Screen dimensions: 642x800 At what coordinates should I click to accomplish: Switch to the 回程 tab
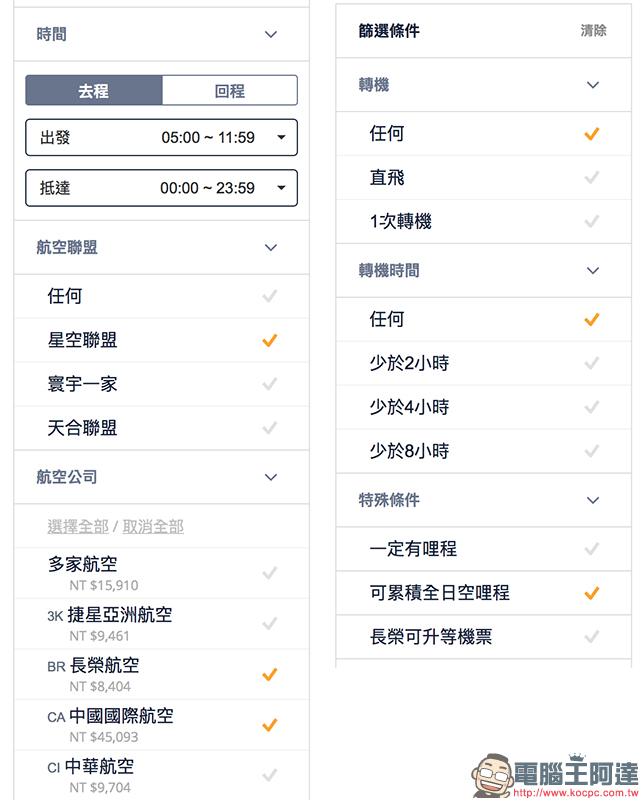point(230,91)
